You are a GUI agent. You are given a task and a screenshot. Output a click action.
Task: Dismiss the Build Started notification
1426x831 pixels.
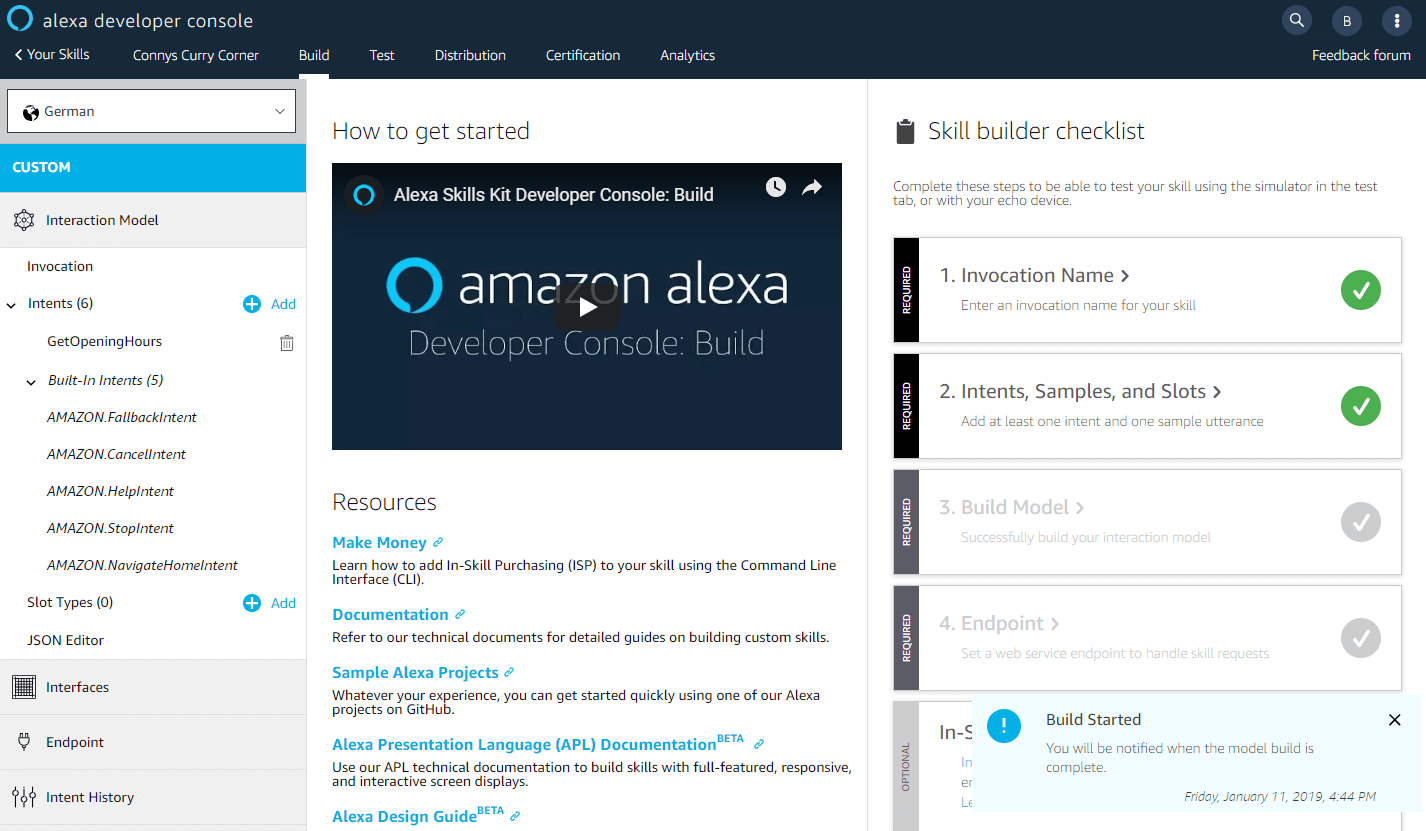pyautogui.click(x=1395, y=720)
